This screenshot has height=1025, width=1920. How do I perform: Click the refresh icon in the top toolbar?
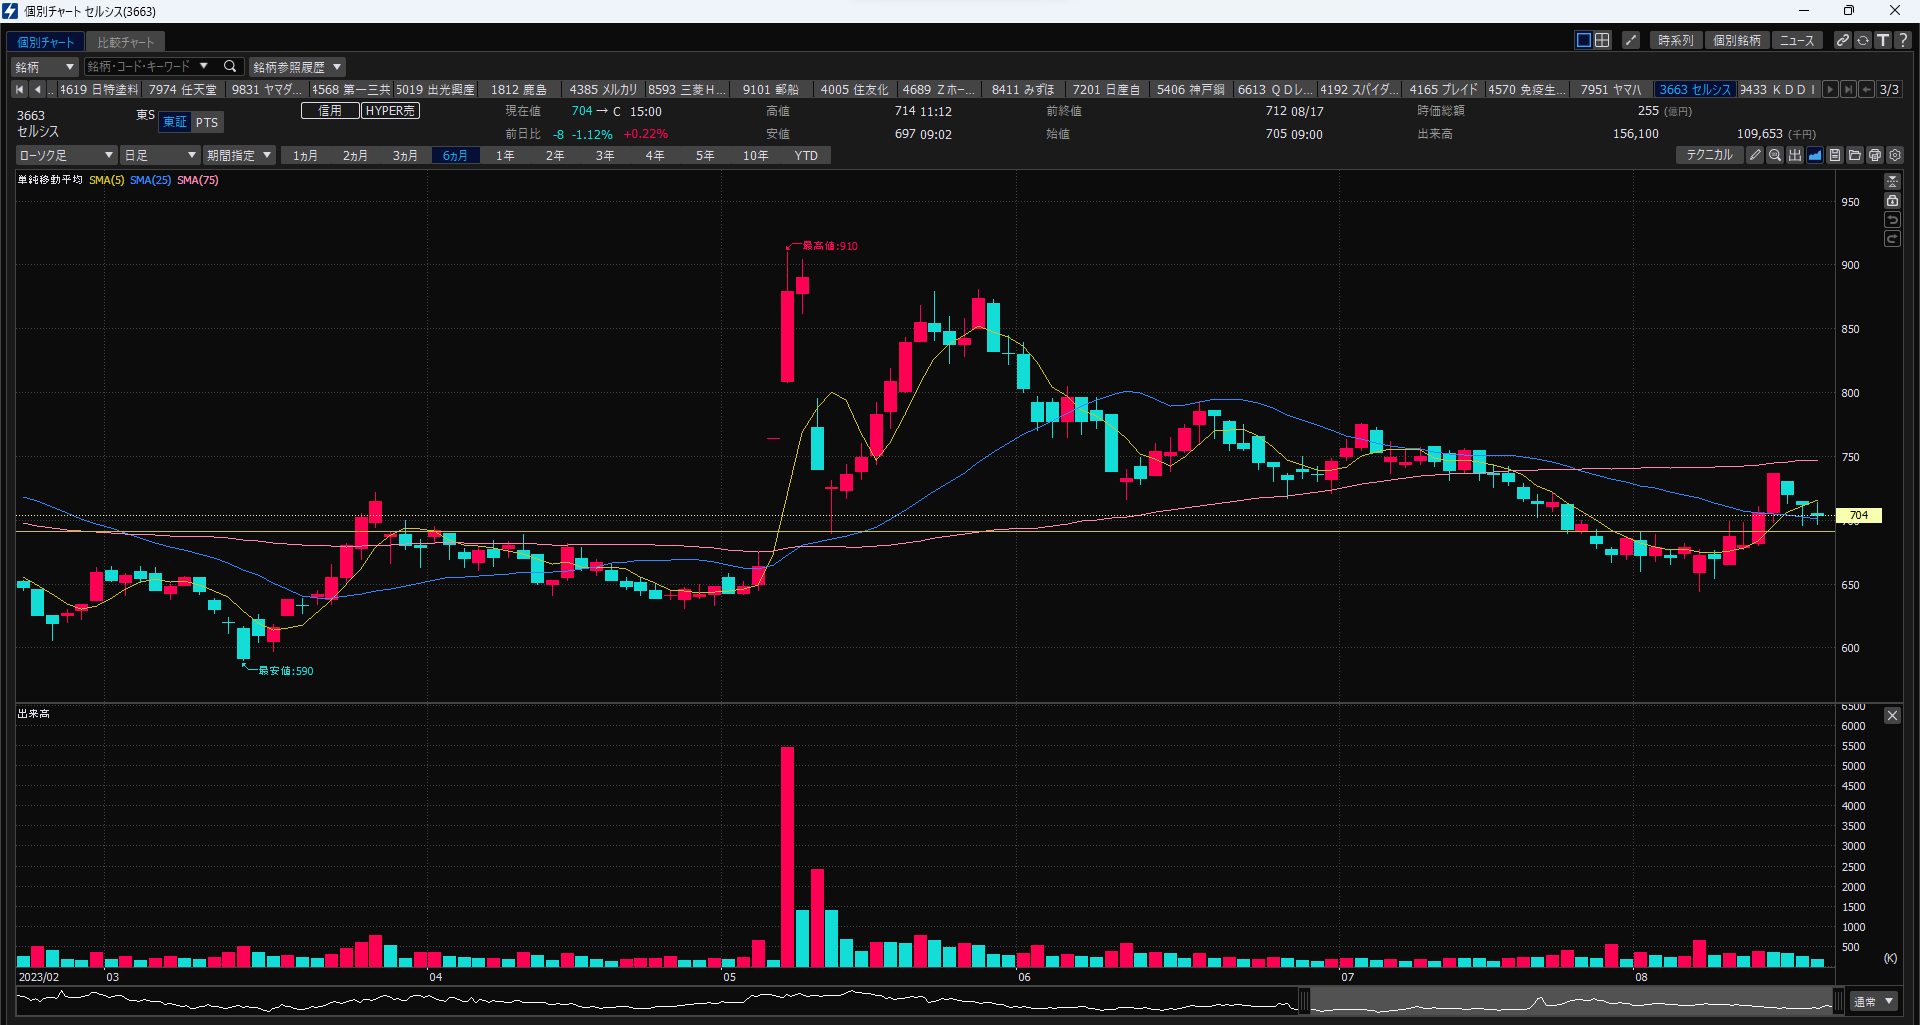1863,40
